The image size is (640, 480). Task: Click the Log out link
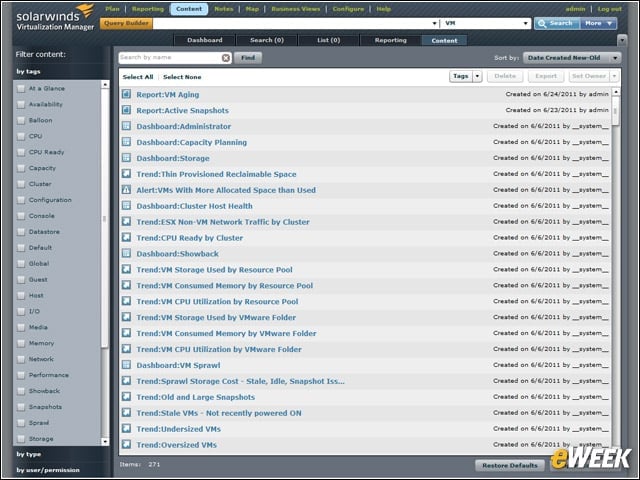click(610, 9)
